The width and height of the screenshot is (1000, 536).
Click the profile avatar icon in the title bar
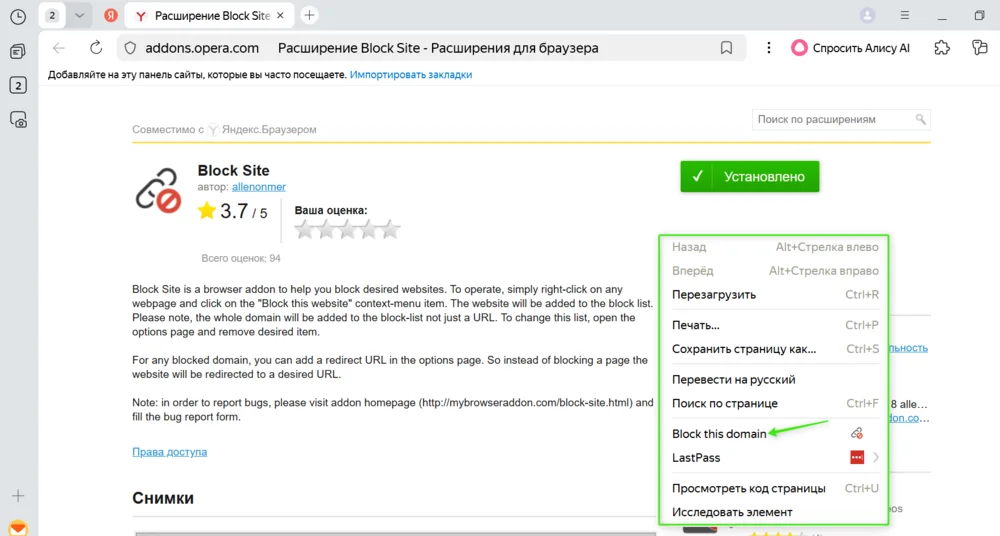(x=867, y=15)
